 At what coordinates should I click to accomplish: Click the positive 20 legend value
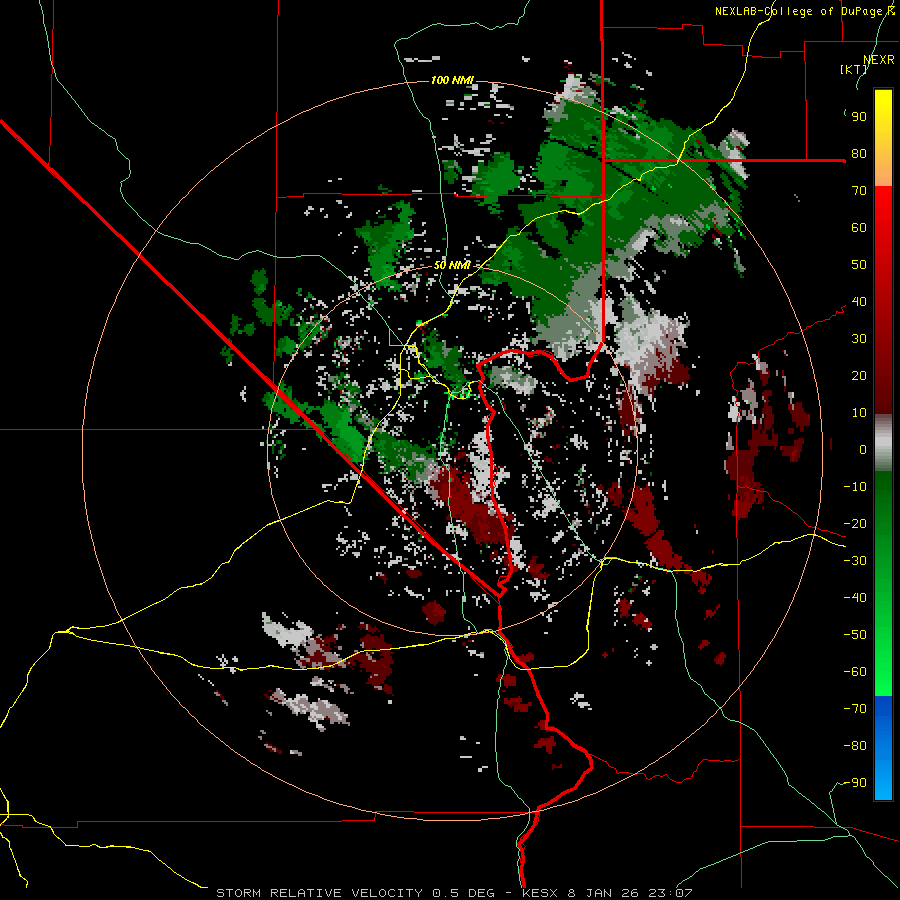pos(859,376)
